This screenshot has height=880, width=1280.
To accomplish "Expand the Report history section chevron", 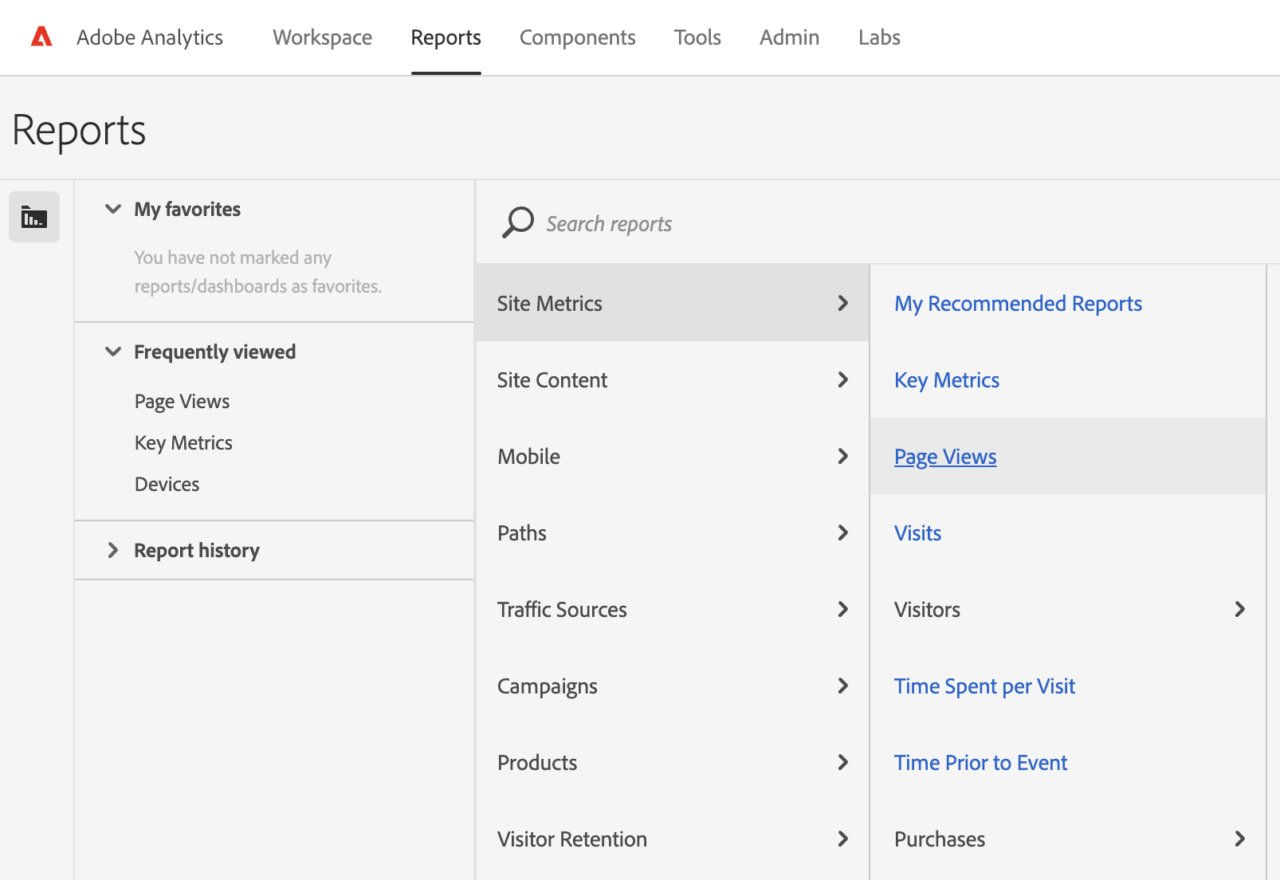I will coord(113,550).
